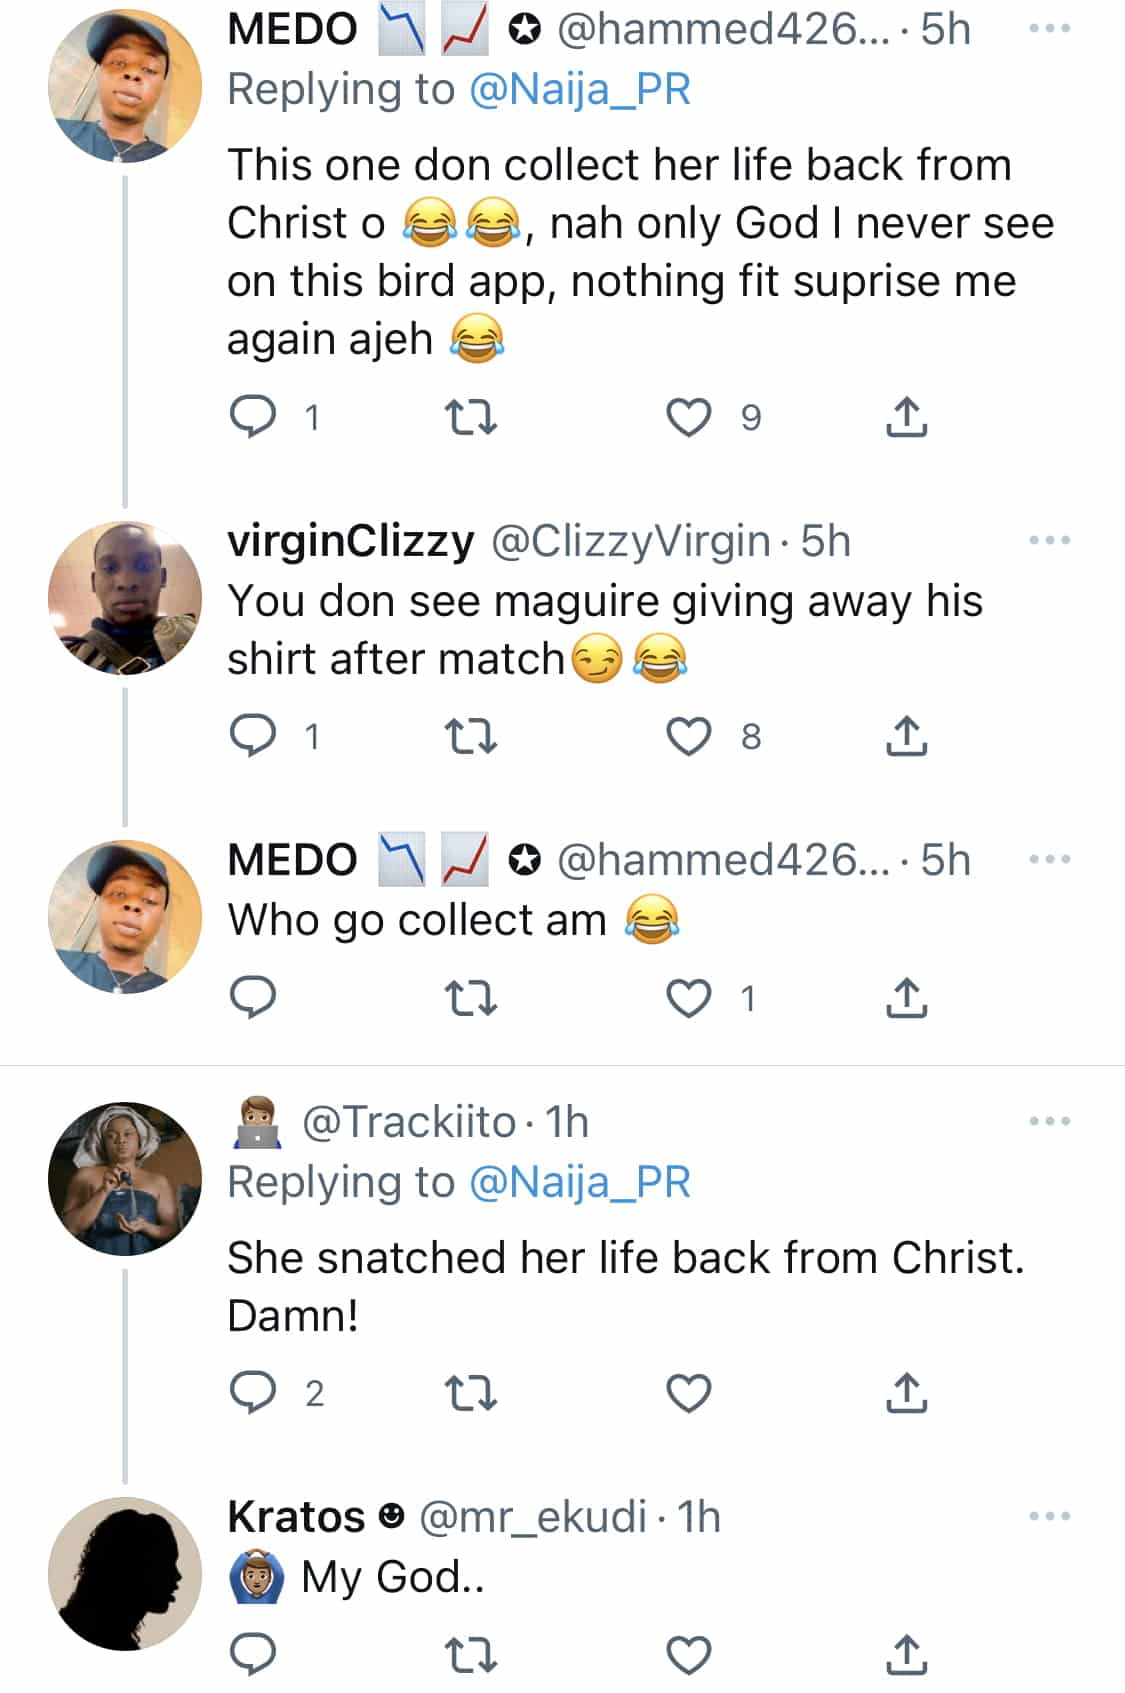The image size is (1125, 1693).
Task: Share virginClizzy's tweet about maguire
Action: (906, 737)
